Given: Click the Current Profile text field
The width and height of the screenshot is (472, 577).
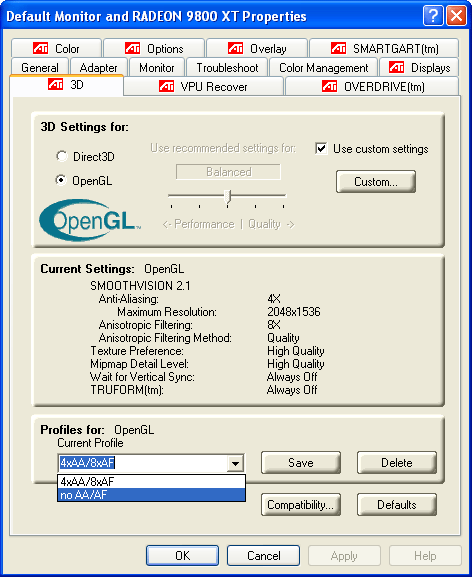Looking at the screenshot, I should 143,463.
